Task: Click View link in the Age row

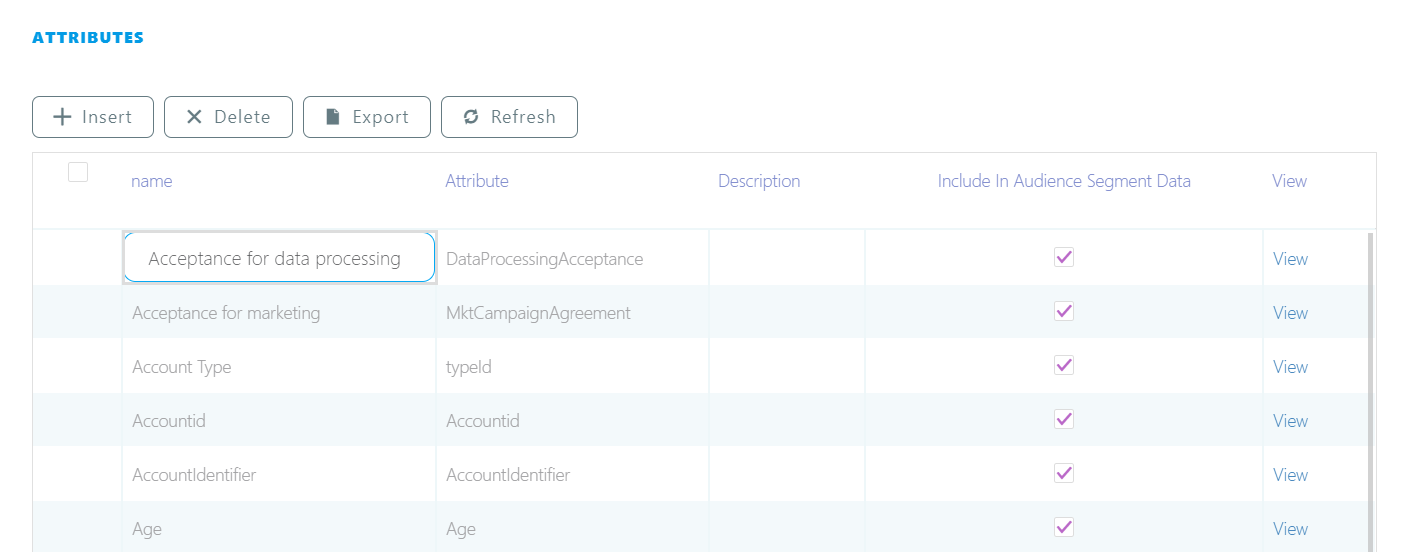Action: 1290,529
